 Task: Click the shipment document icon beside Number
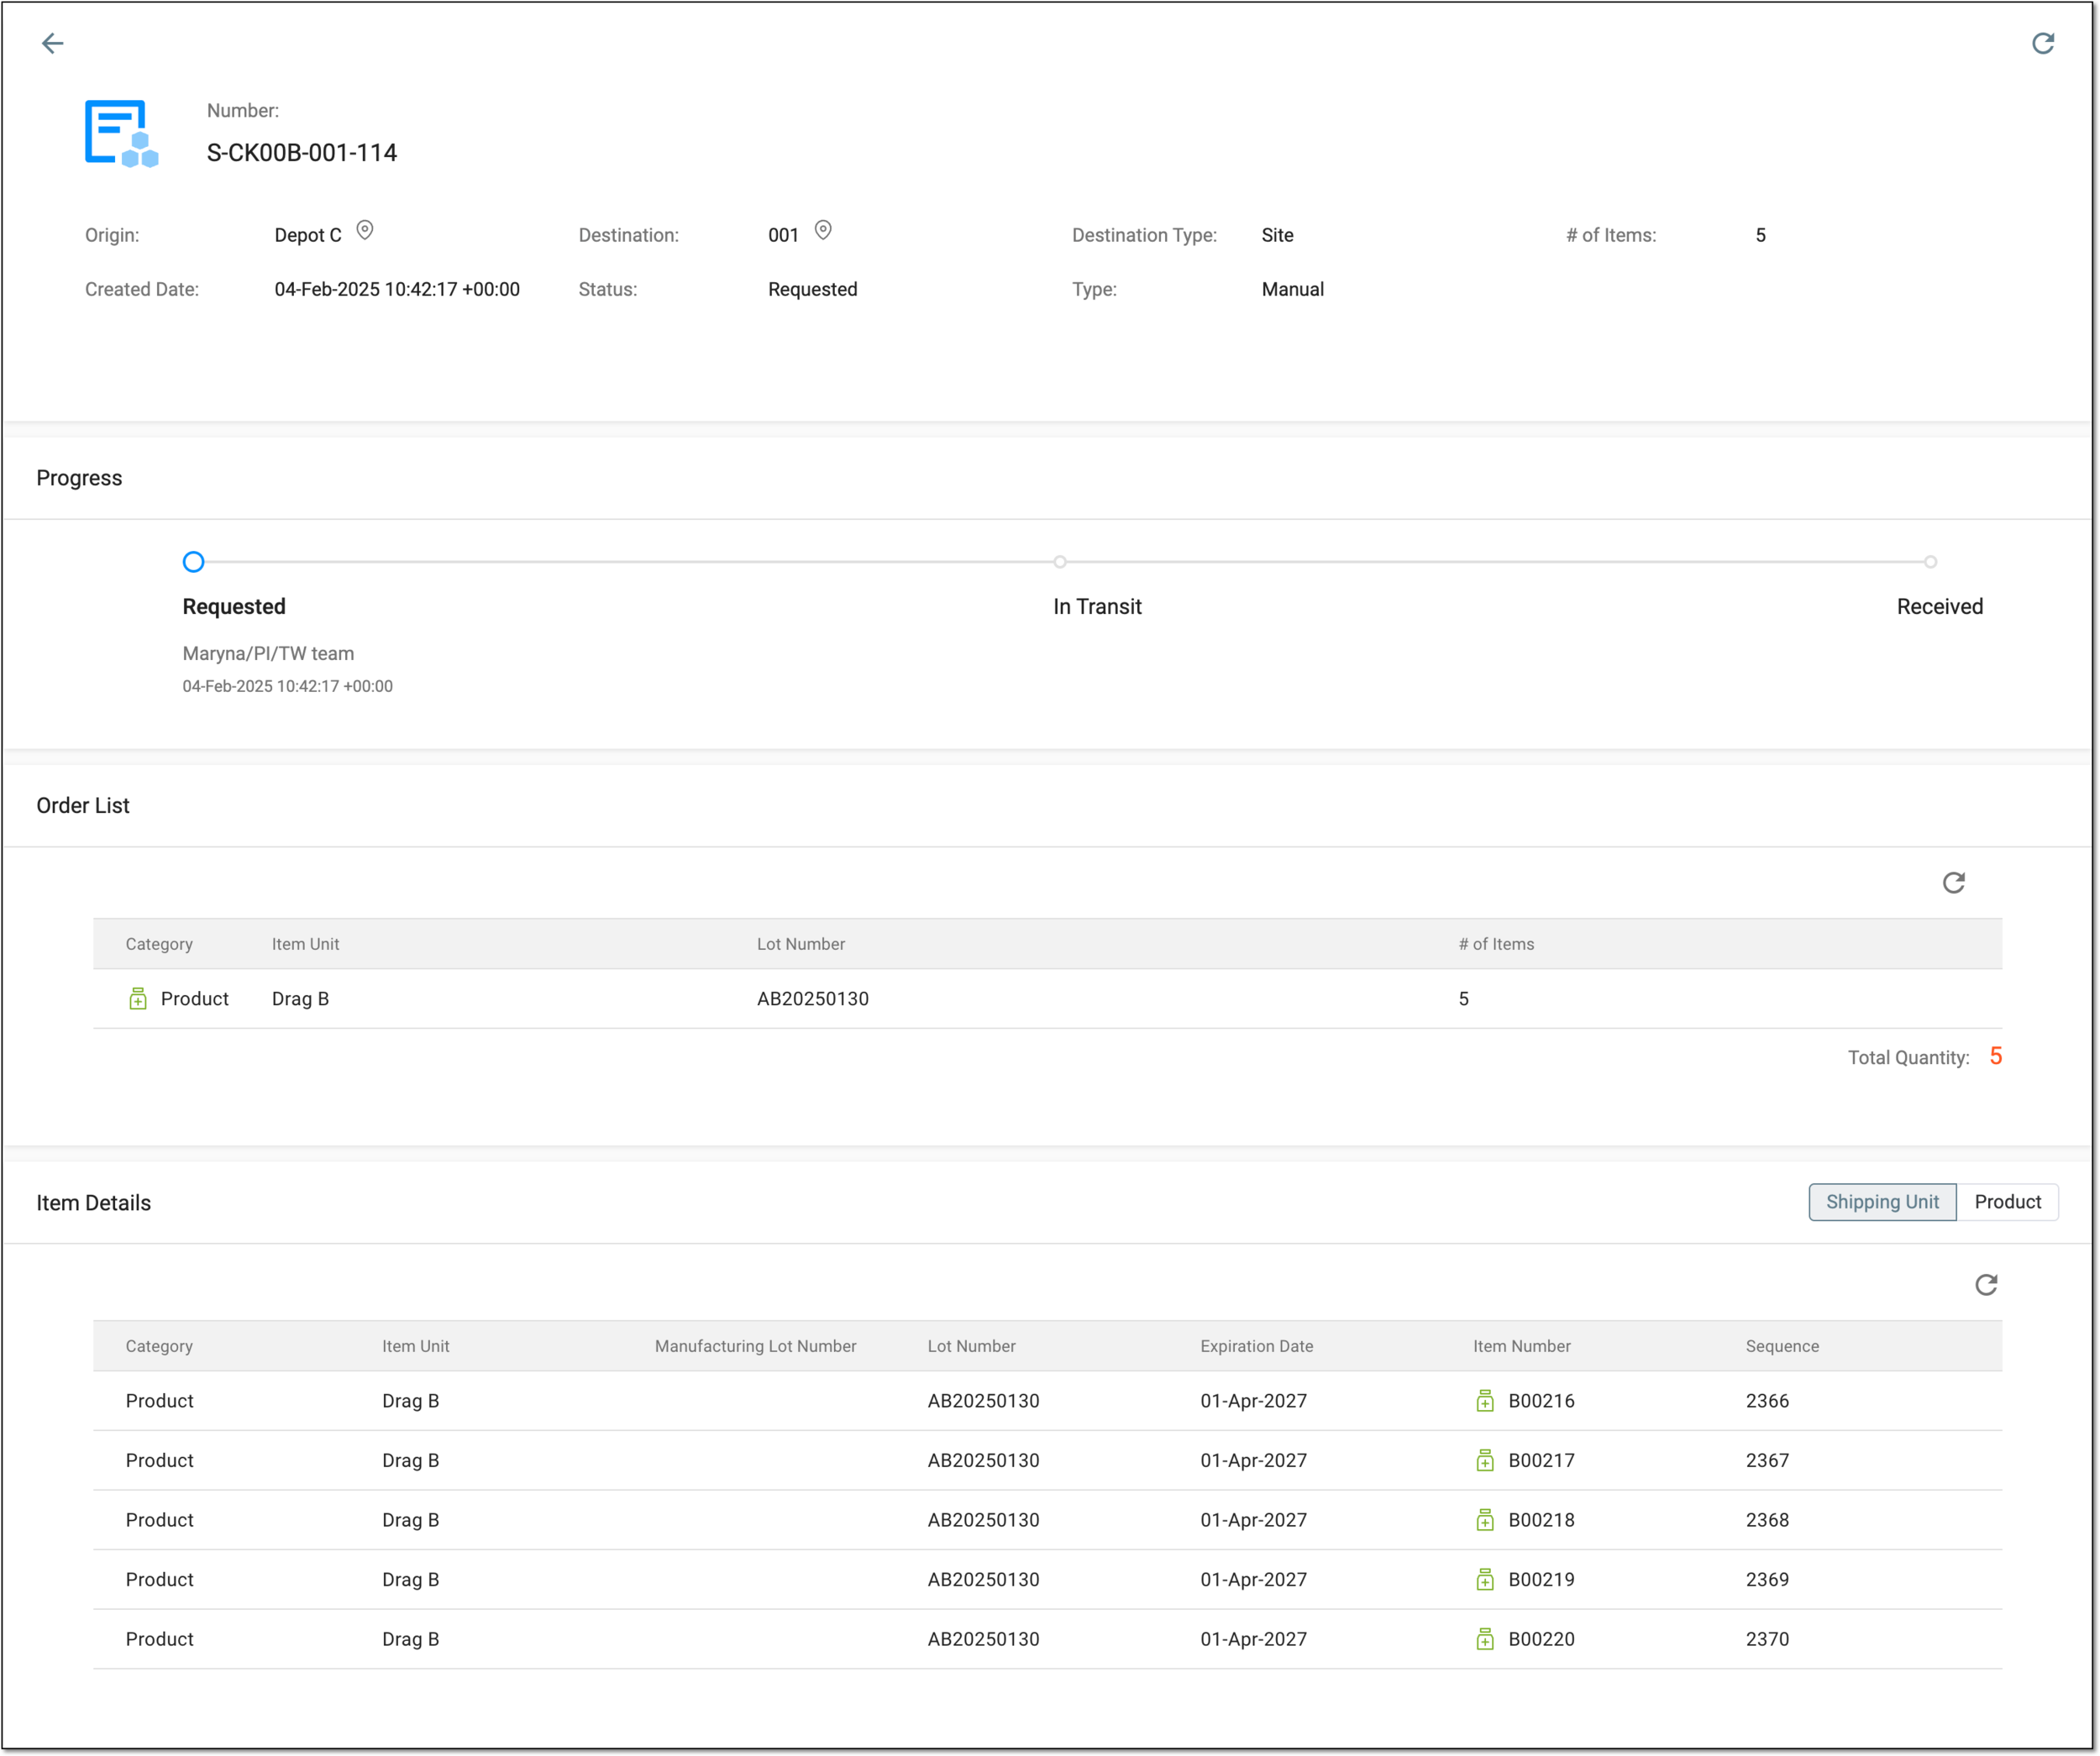[x=122, y=133]
